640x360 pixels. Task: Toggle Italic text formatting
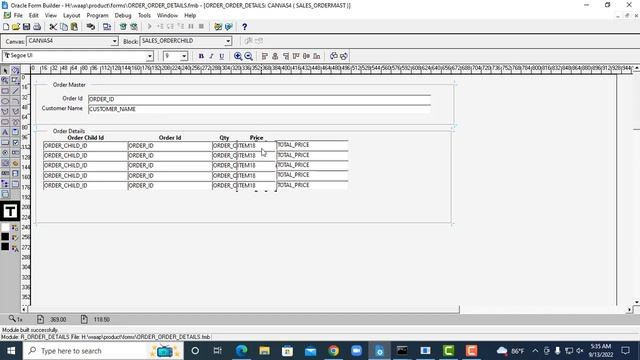click(211, 56)
